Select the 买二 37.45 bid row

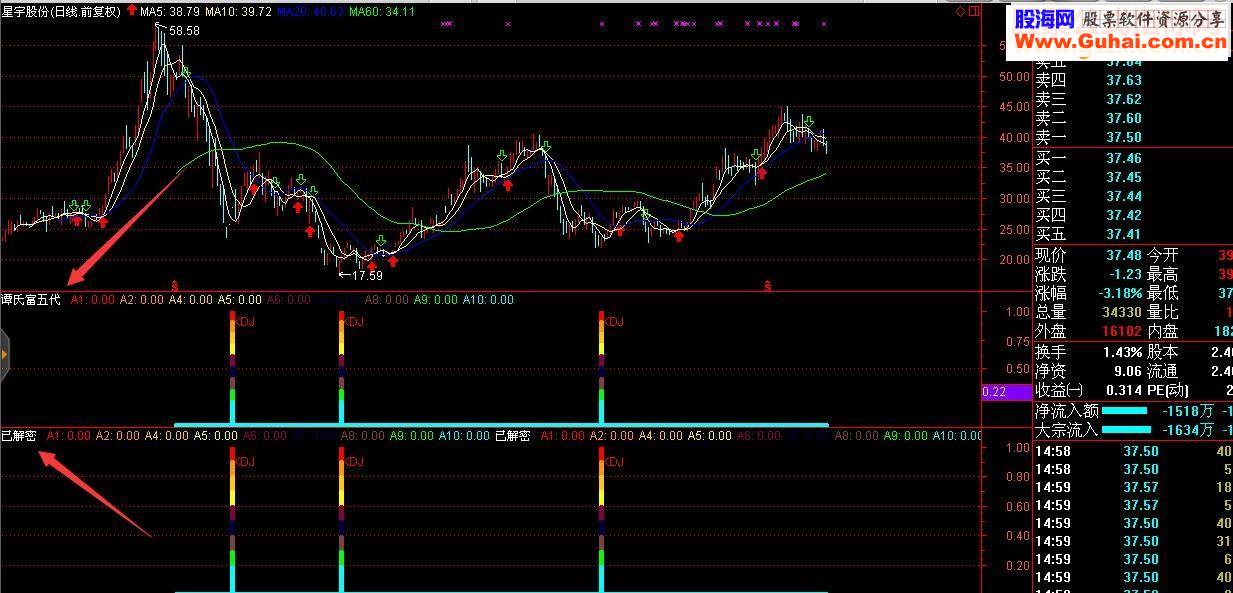[1132, 177]
